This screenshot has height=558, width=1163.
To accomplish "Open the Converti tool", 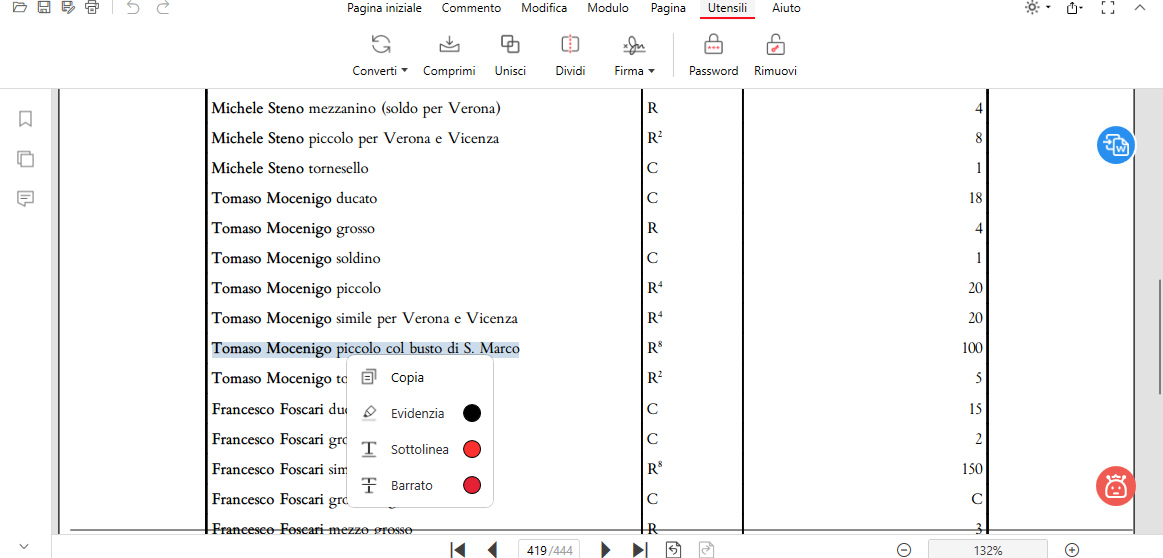I will tap(380, 55).
